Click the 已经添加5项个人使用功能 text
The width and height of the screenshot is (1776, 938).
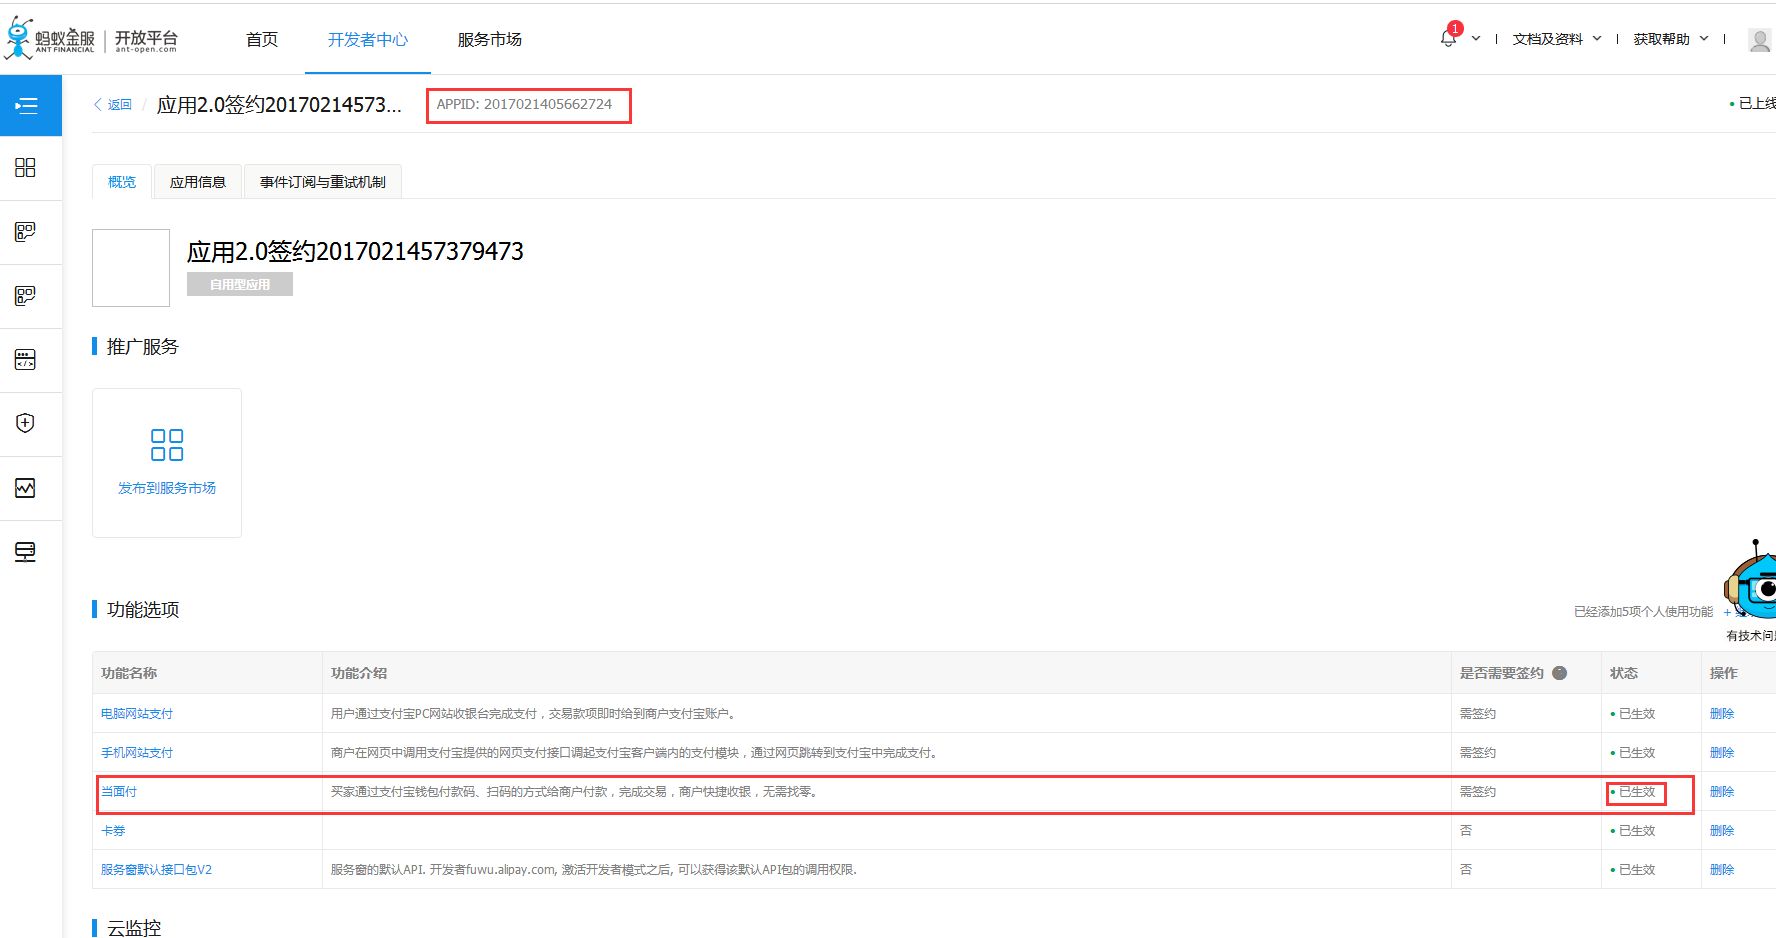coord(1644,612)
